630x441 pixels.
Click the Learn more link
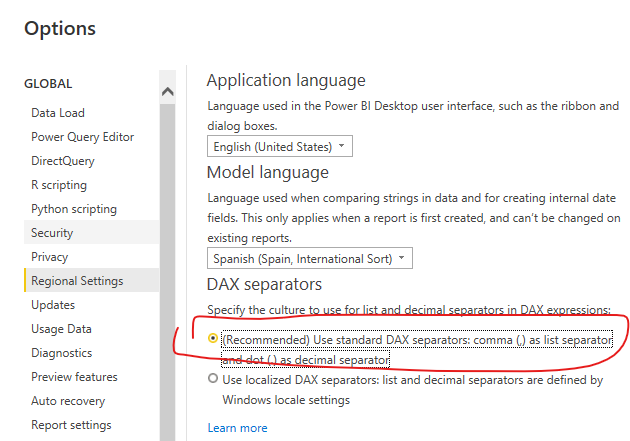(x=237, y=428)
